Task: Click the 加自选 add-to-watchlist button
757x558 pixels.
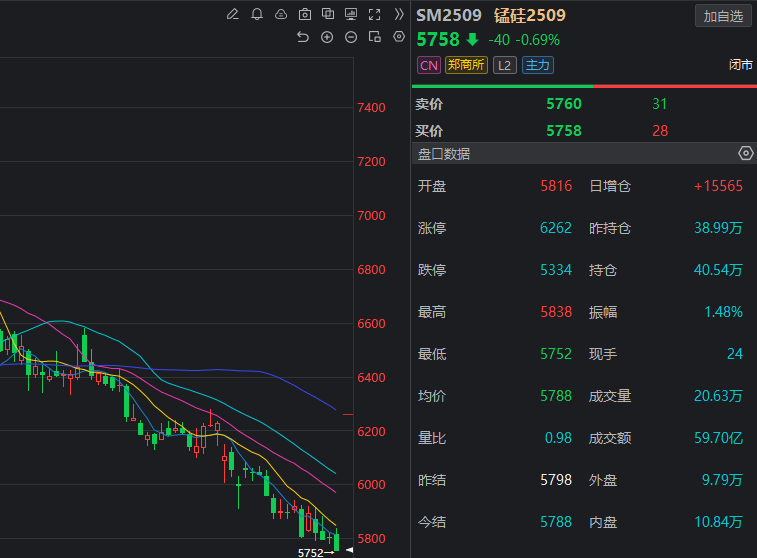Action: (723, 16)
